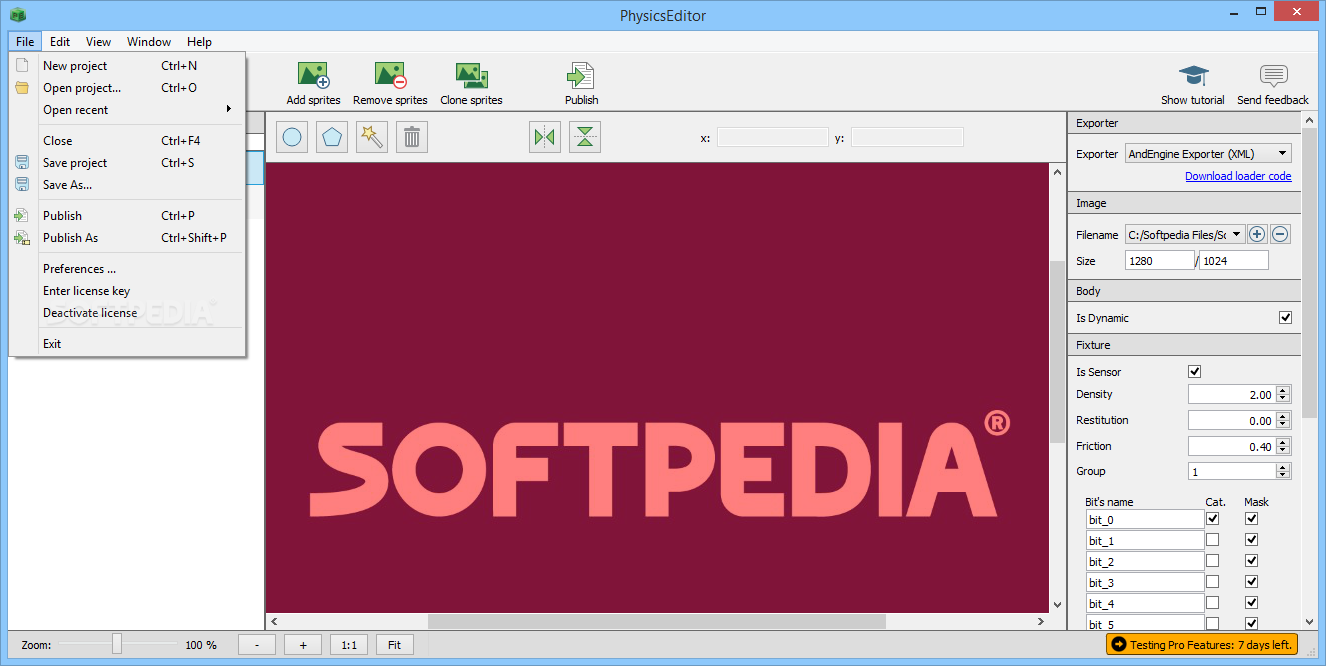The width and height of the screenshot is (1326, 666).
Task: Select the magic wand tracer tool
Action: [x=372, y=137]
